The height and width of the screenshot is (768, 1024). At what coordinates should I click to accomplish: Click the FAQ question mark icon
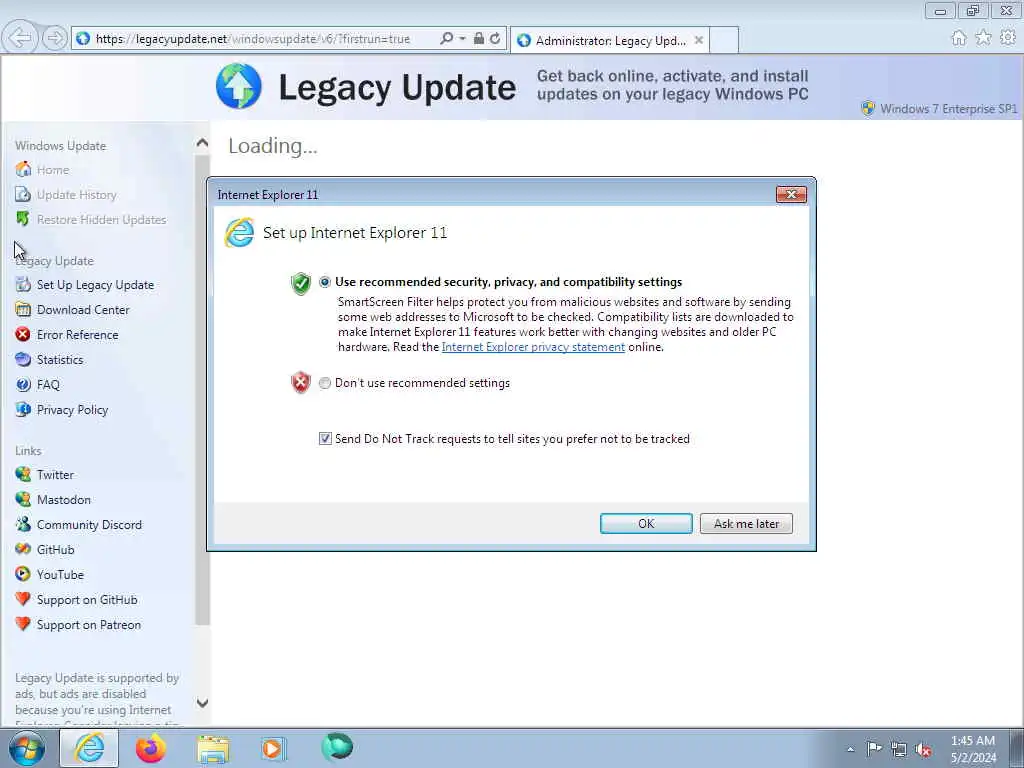click(23, 385)
